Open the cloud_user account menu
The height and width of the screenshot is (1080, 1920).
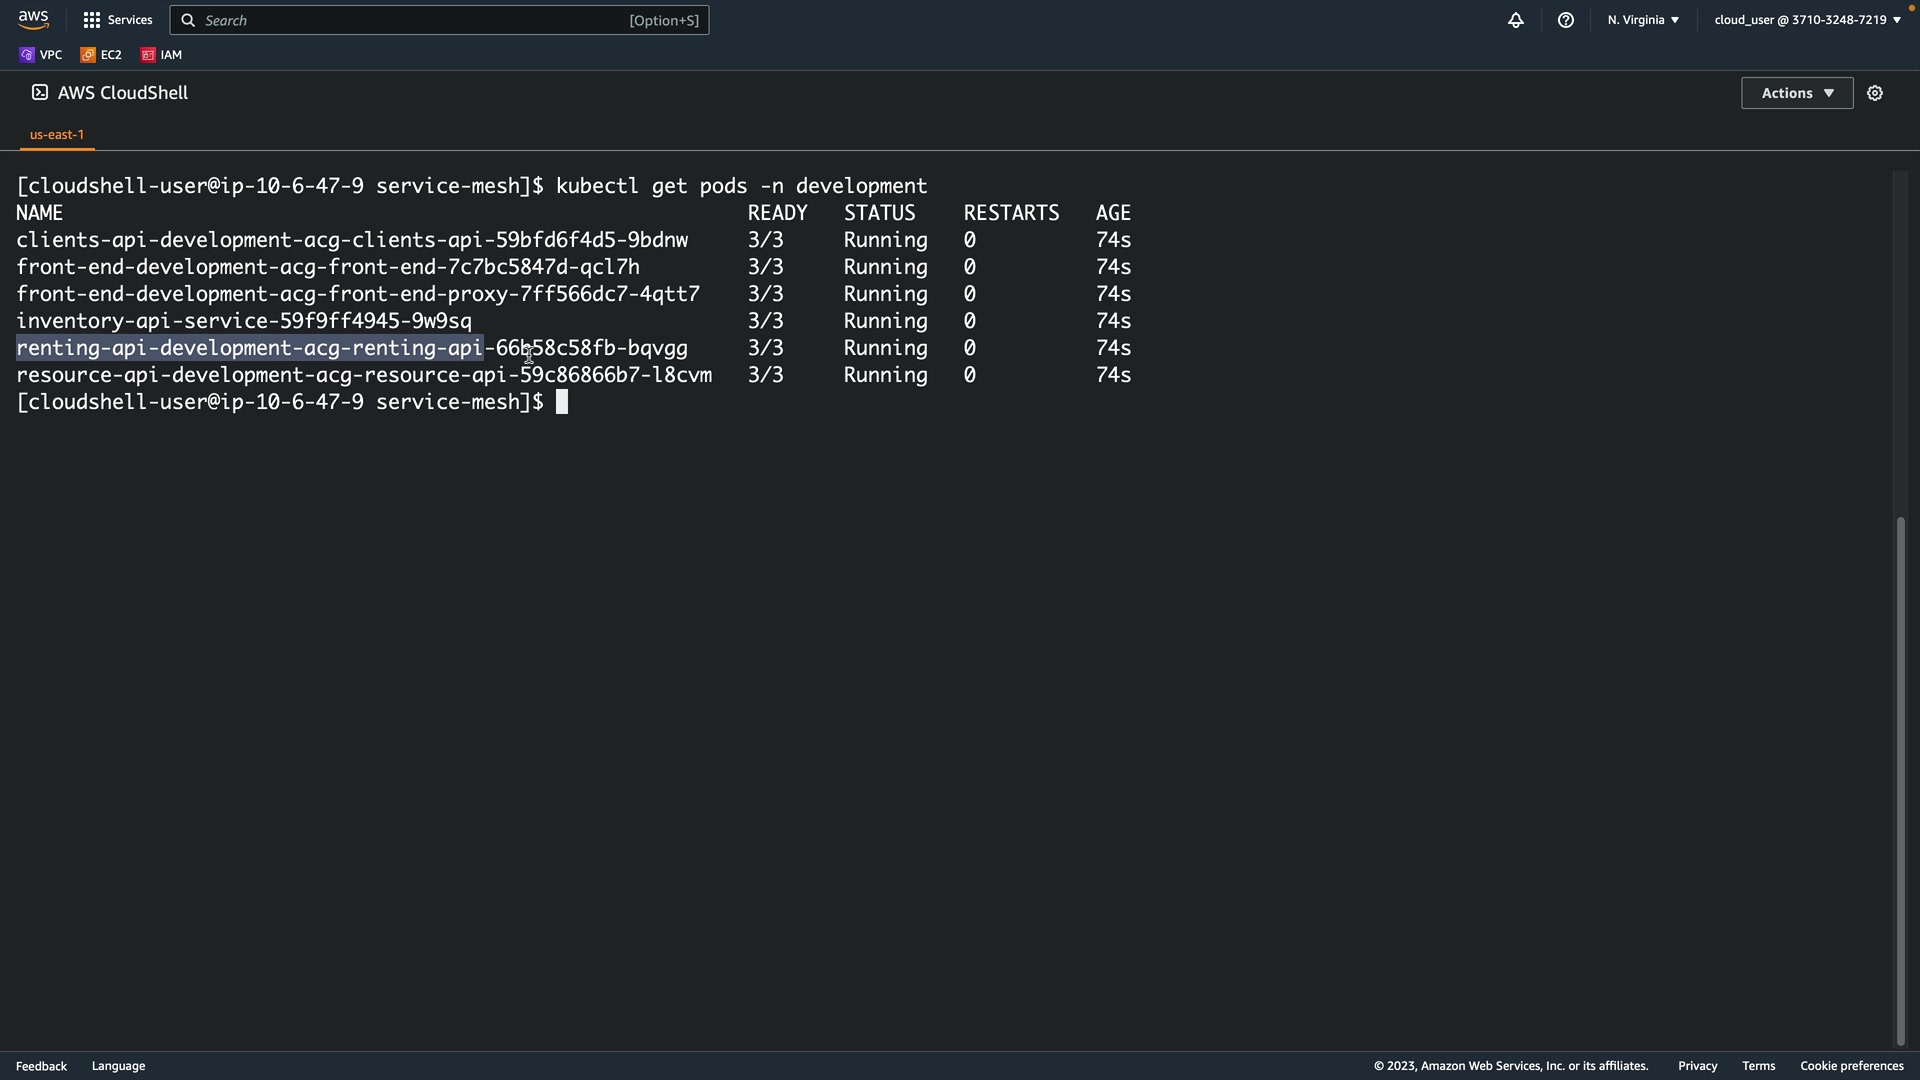click(x=1806, y=20)
